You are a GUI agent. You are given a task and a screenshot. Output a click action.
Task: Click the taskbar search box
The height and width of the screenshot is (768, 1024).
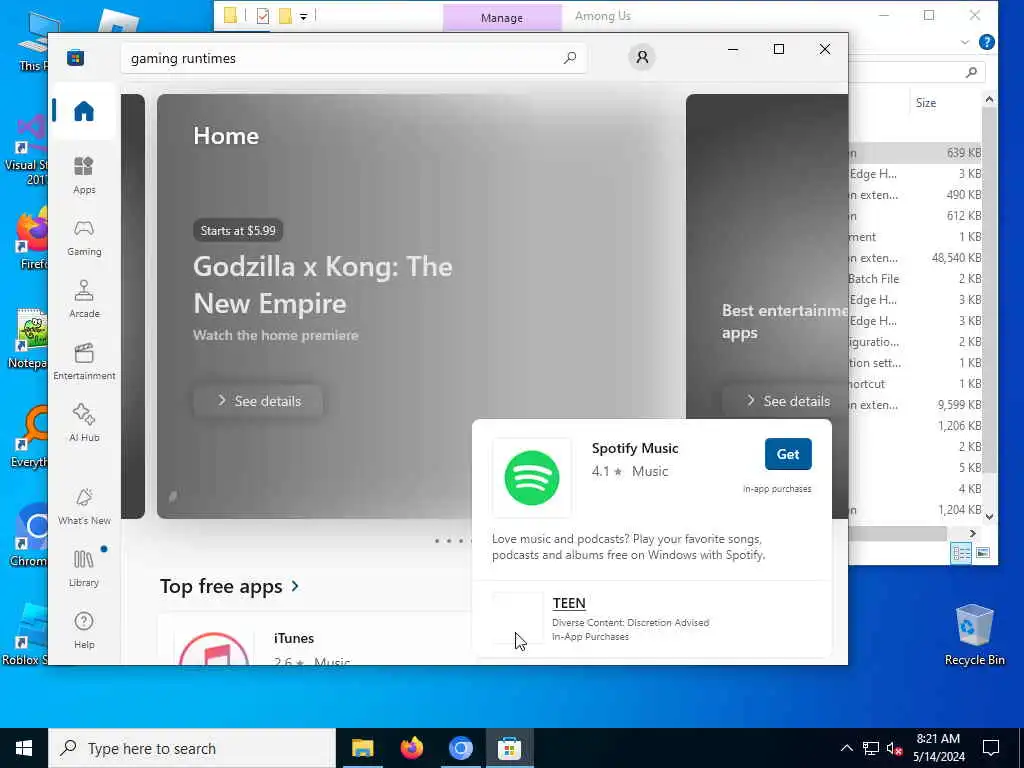tap(192, 748)
